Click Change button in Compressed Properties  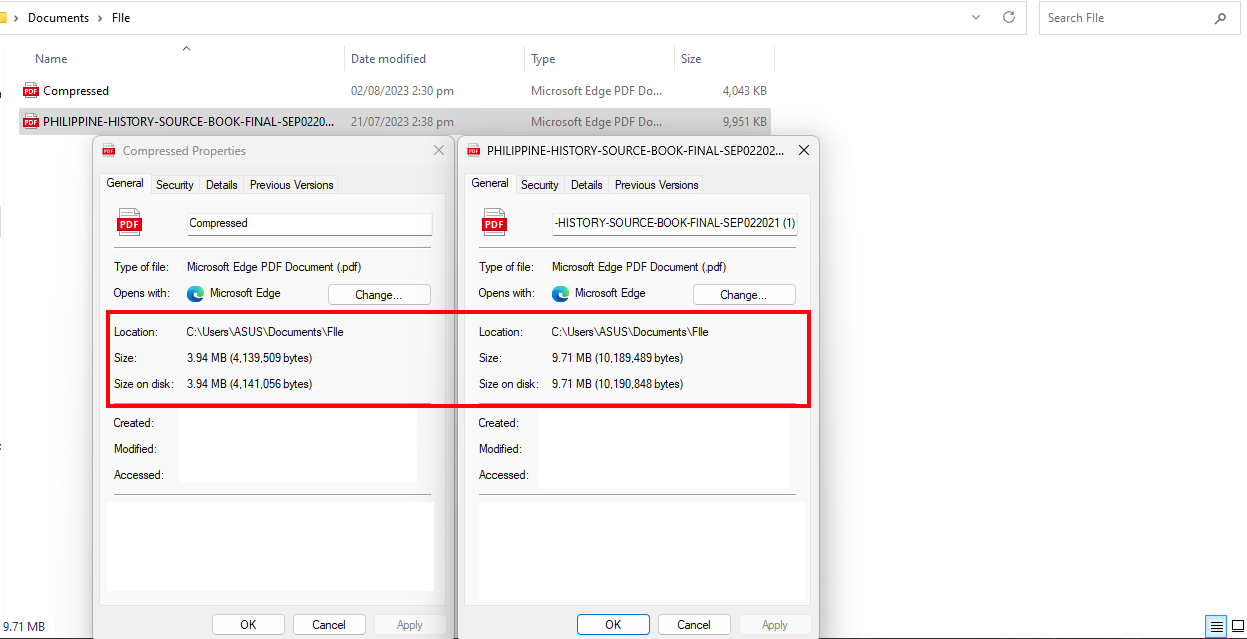point(379,295)
